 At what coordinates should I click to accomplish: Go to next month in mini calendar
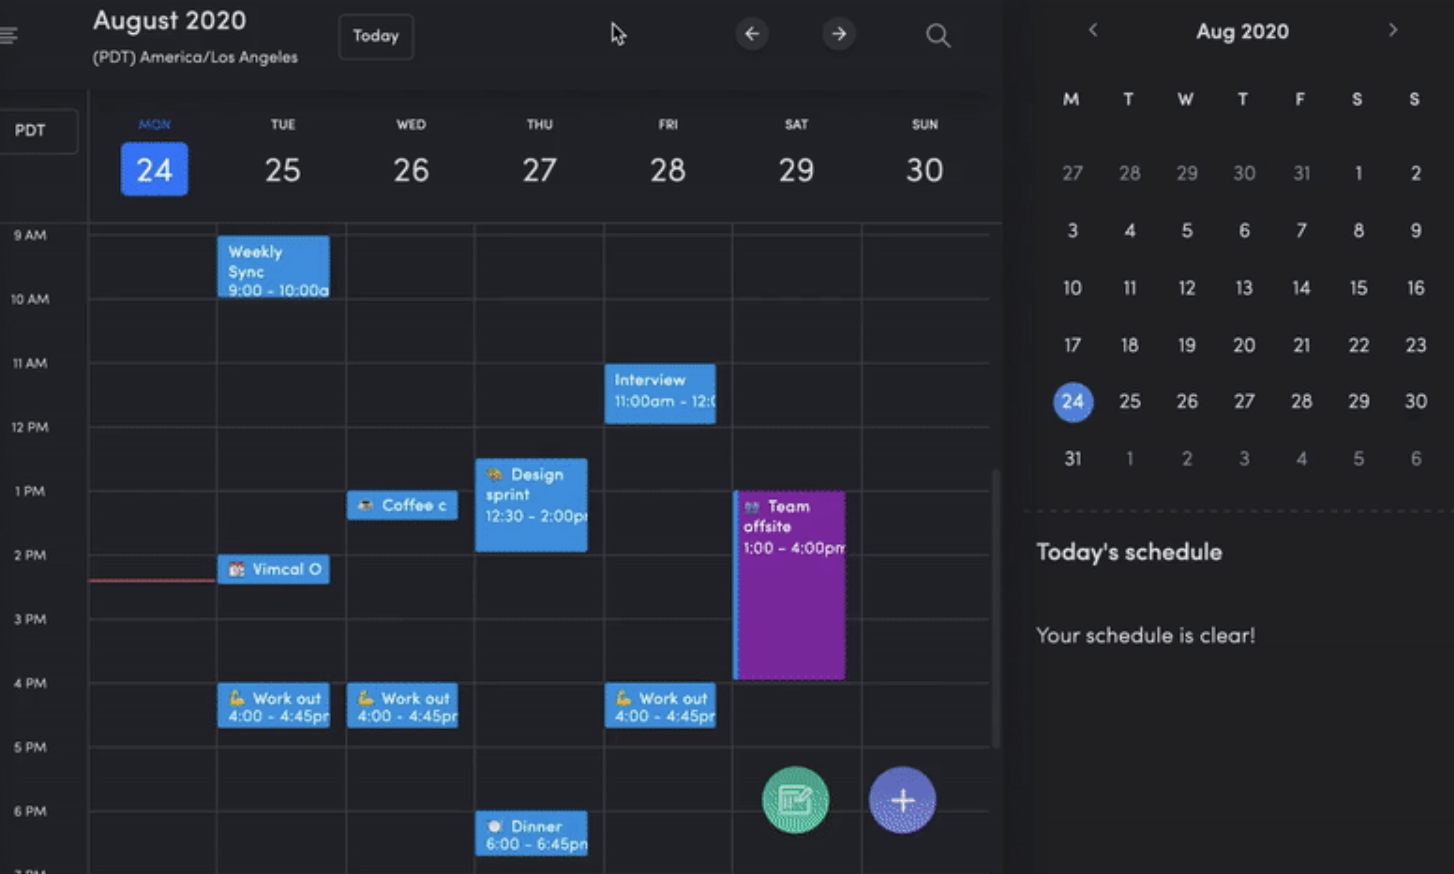coord(1392,30)
